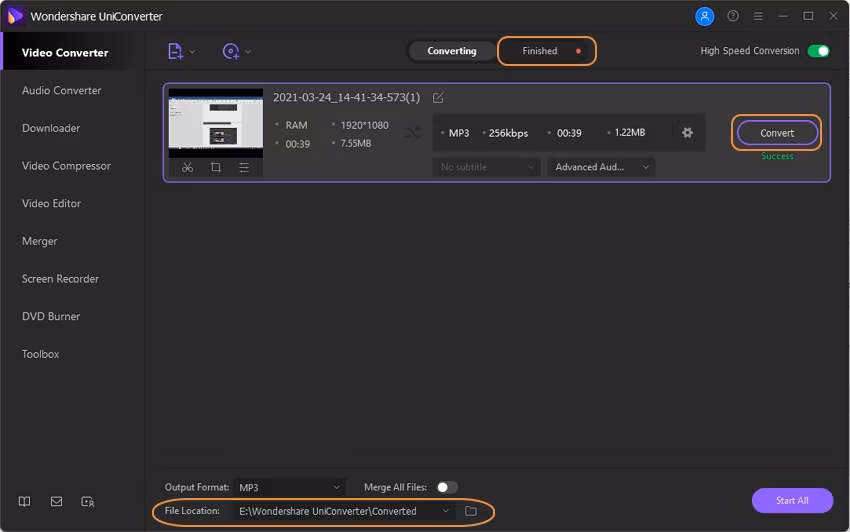This screenshot has height=532, width=850.
Task: Click the Wondershare UniConverter logo
Action: [x=15, y=16]
